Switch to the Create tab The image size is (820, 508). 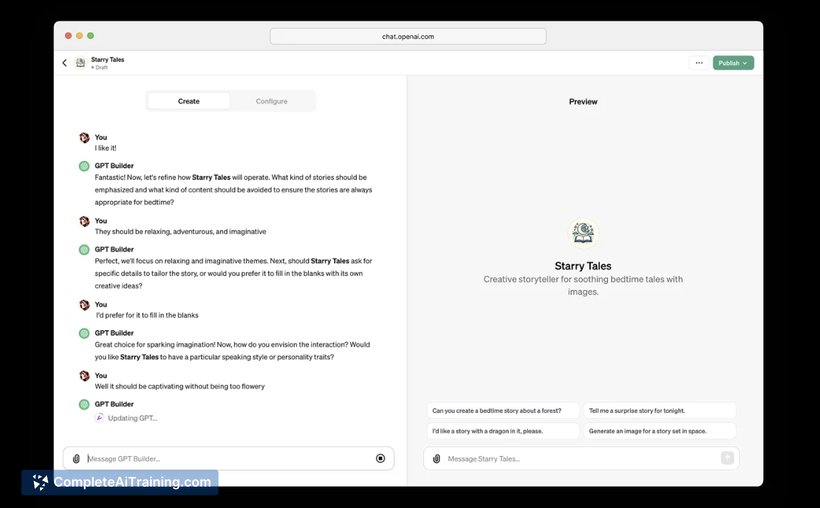(x=188, y=101)
